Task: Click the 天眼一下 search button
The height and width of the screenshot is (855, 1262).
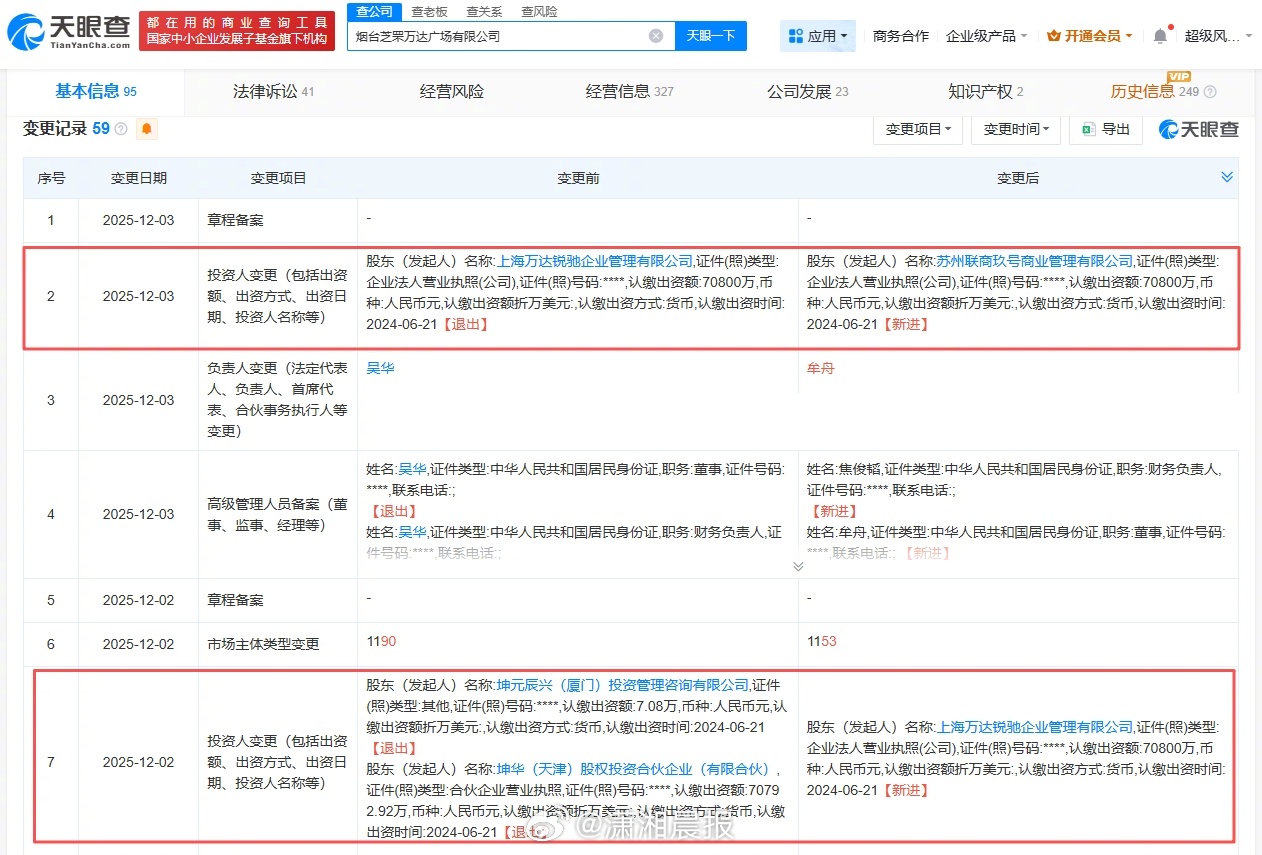Action: click(x=711, y=36)
